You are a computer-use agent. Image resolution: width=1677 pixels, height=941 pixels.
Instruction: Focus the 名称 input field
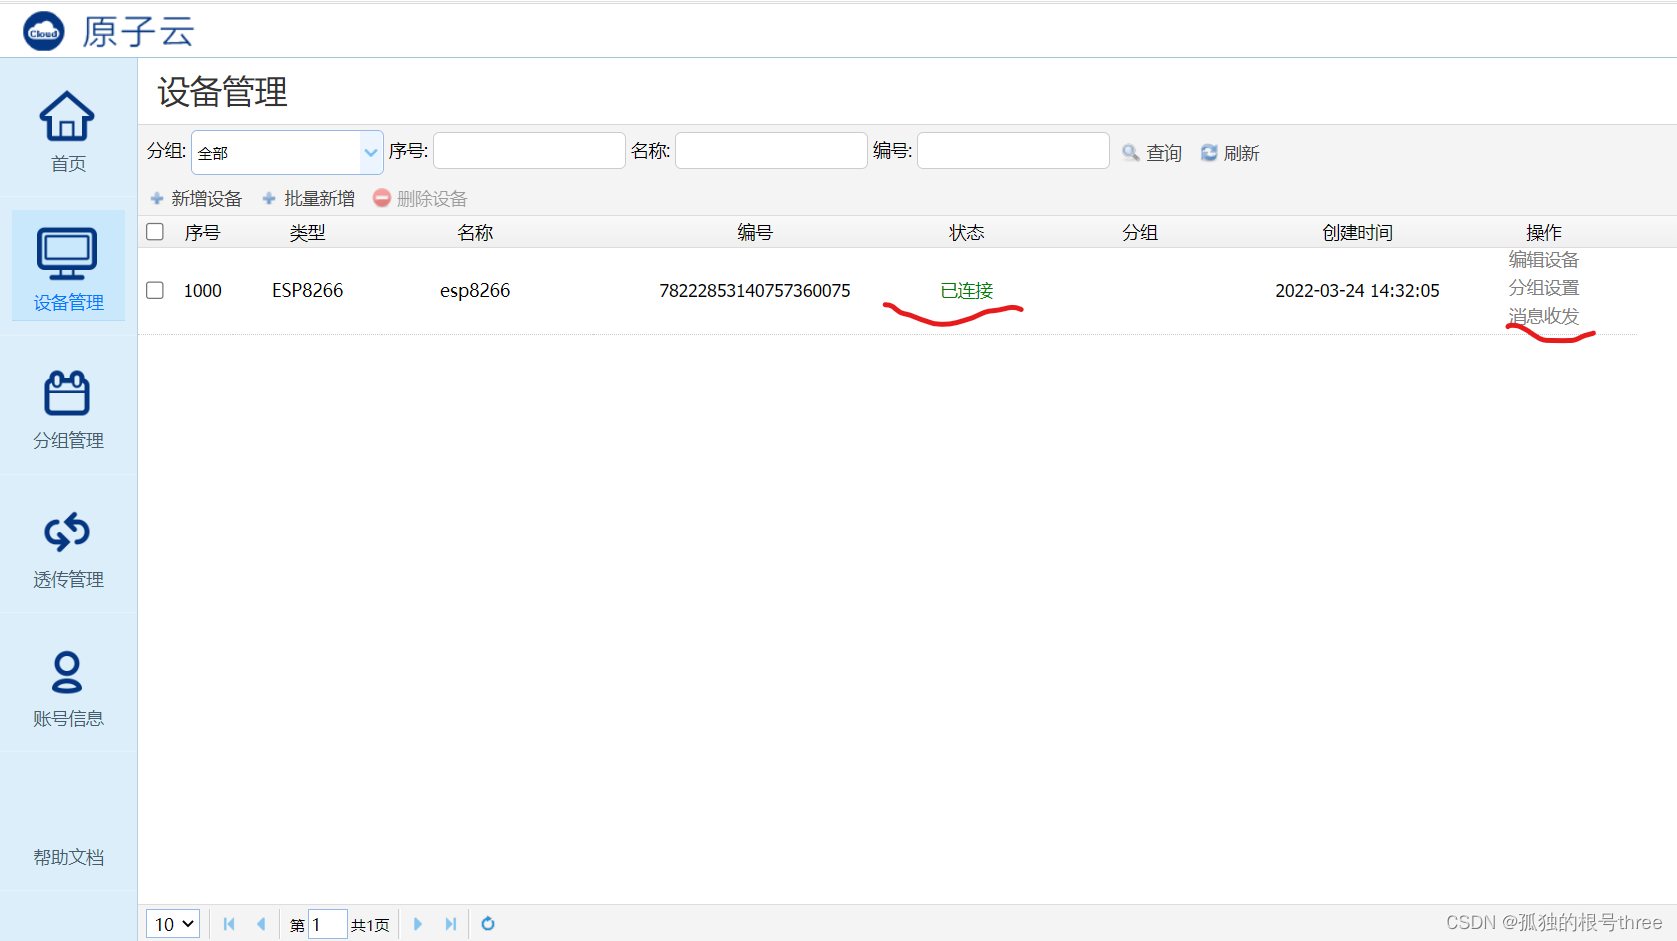pos(771,151)
